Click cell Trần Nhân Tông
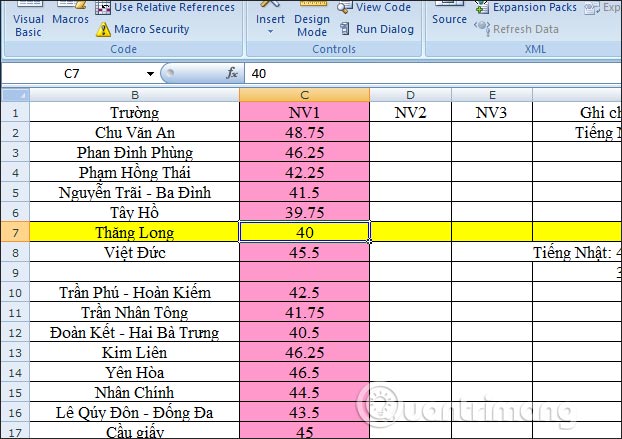 (x=135, y=312)
